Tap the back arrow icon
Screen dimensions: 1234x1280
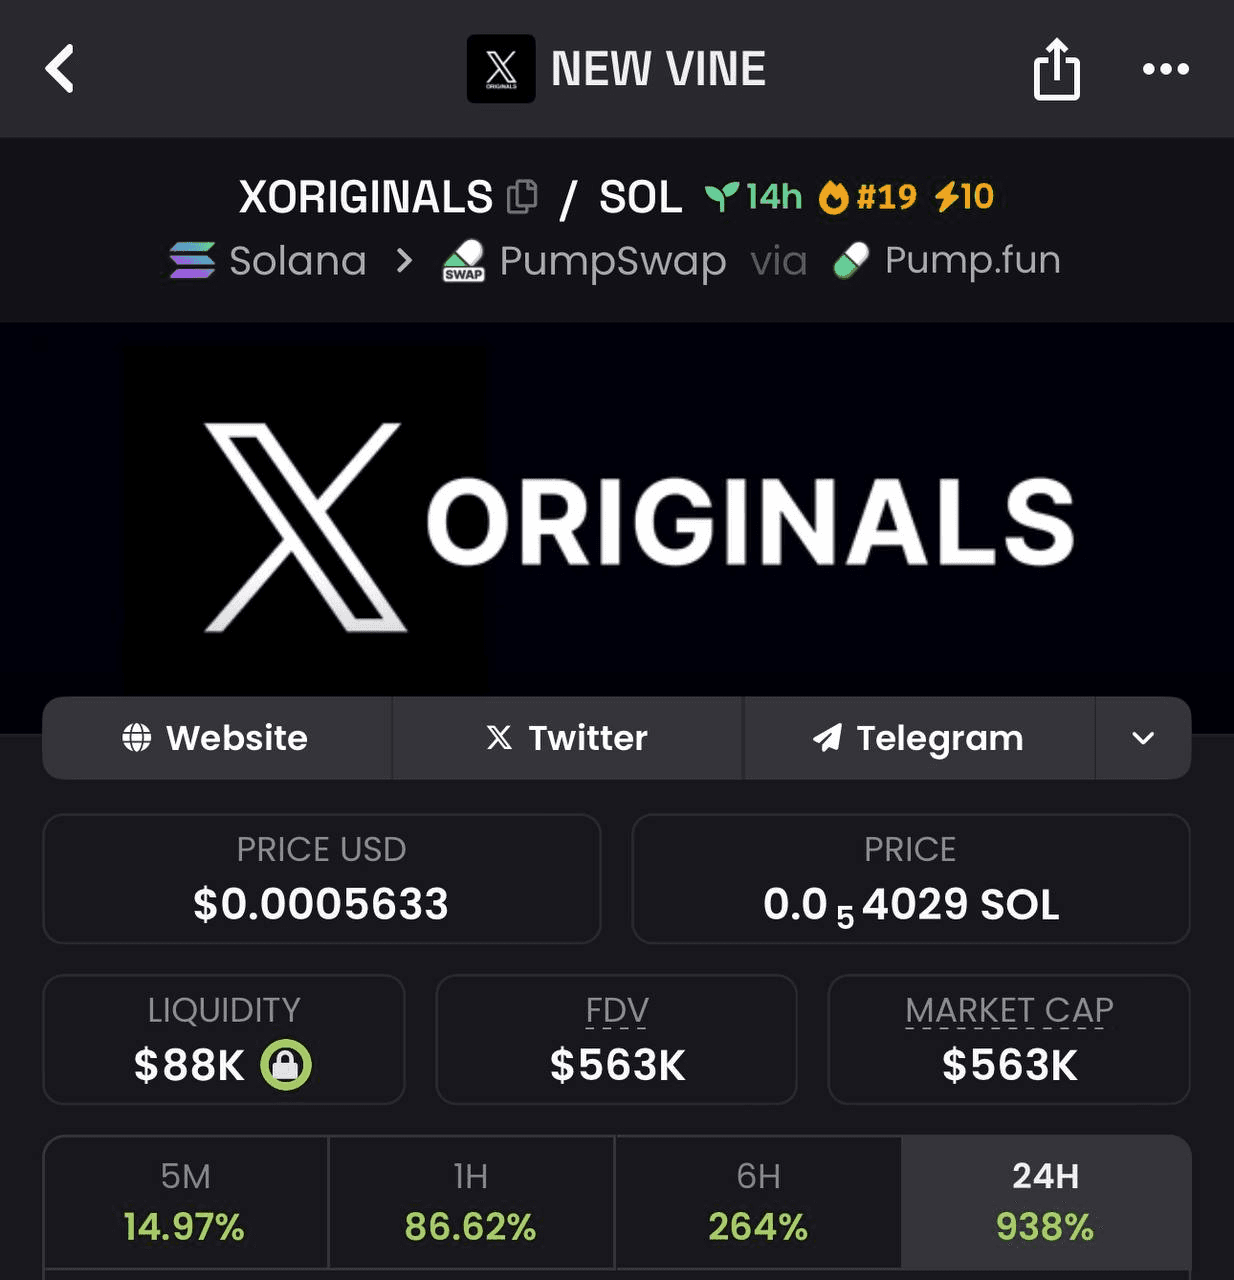click(60, 69)
